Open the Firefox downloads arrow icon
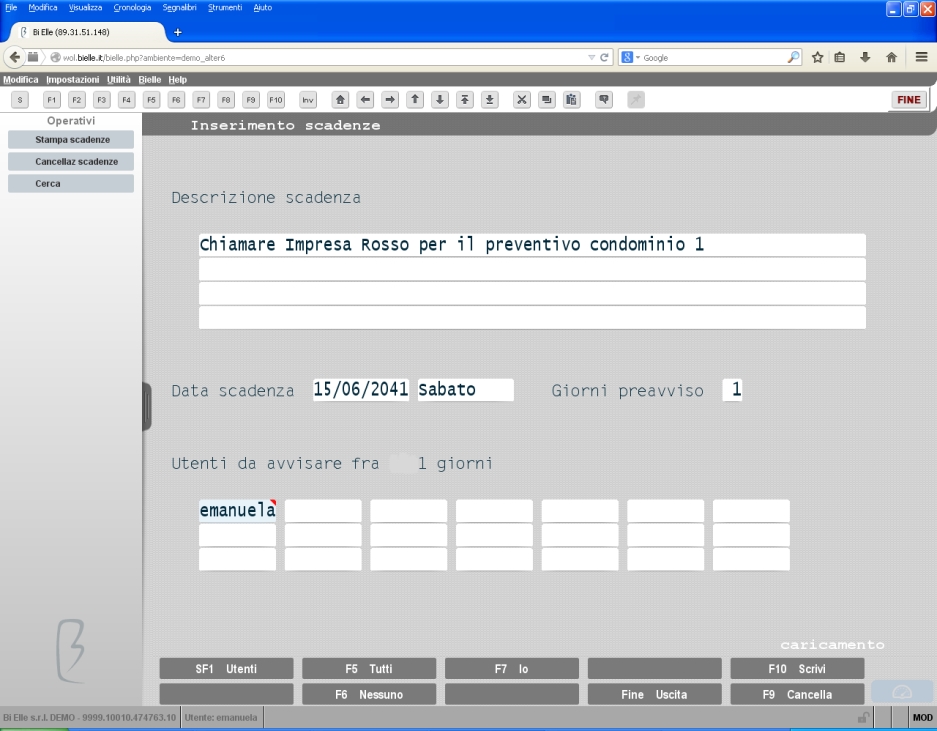This screenshot has height=731, width=937. pyautogui.click(x=865, y=57)
